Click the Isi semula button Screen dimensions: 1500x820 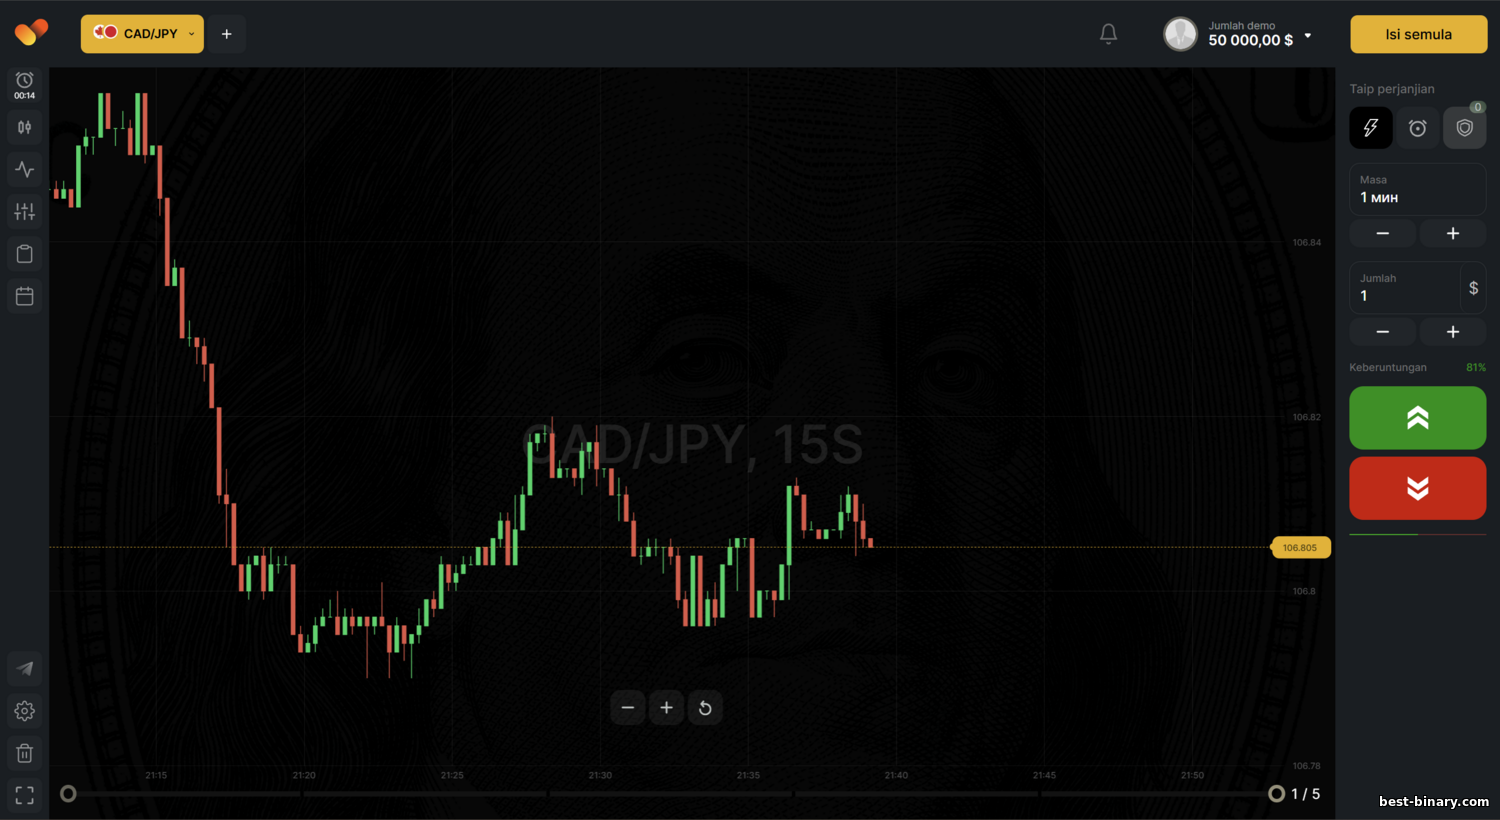[x=1418, y=34]
